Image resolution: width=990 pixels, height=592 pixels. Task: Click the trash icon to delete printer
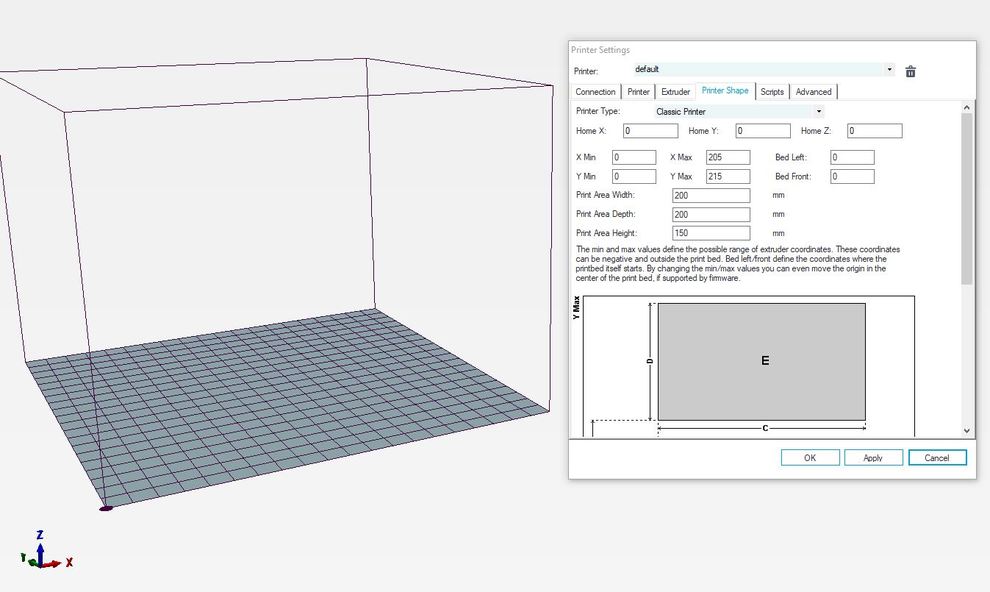(x=910, y=71)
